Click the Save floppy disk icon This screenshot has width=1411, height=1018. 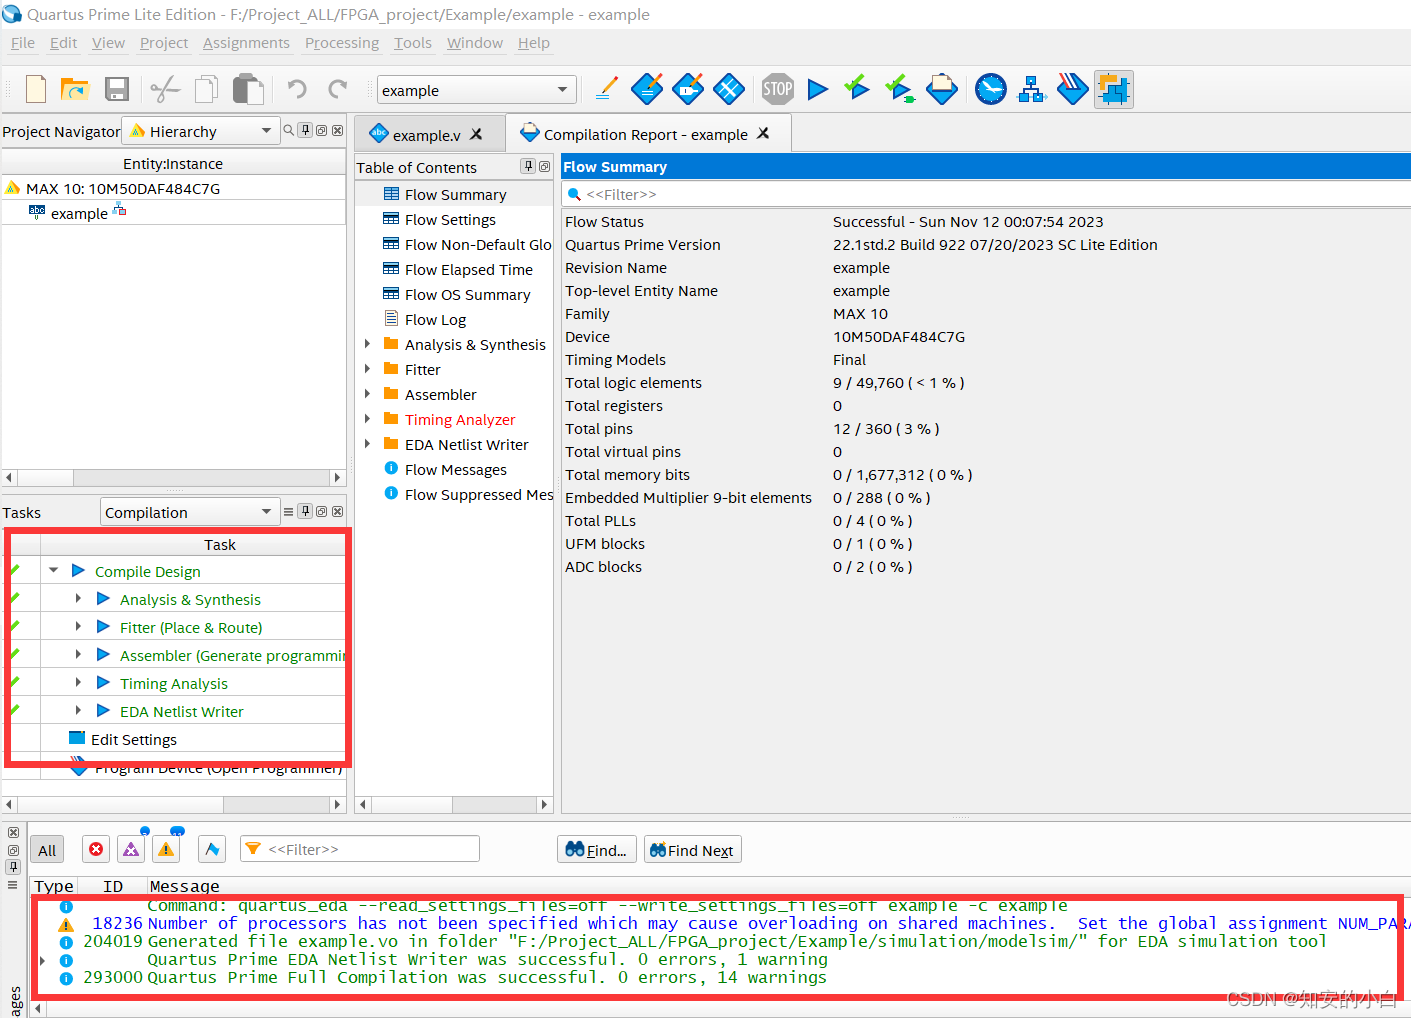117,89
